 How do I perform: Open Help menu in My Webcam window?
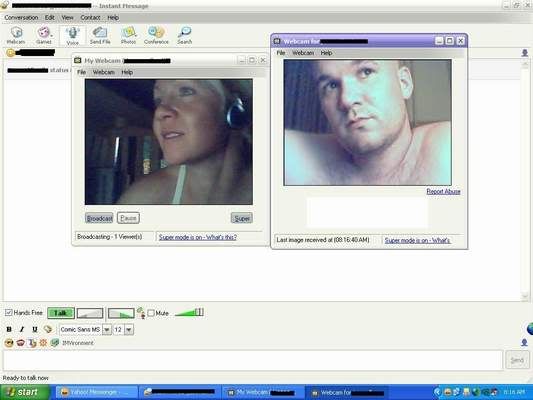(x=127, y=72)
